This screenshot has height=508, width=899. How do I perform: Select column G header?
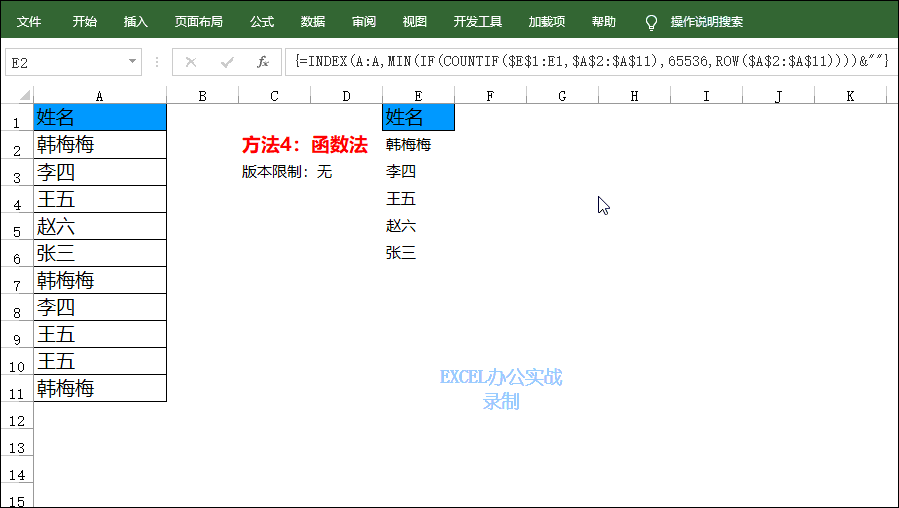pyautogui.click(x=562, y=96)
